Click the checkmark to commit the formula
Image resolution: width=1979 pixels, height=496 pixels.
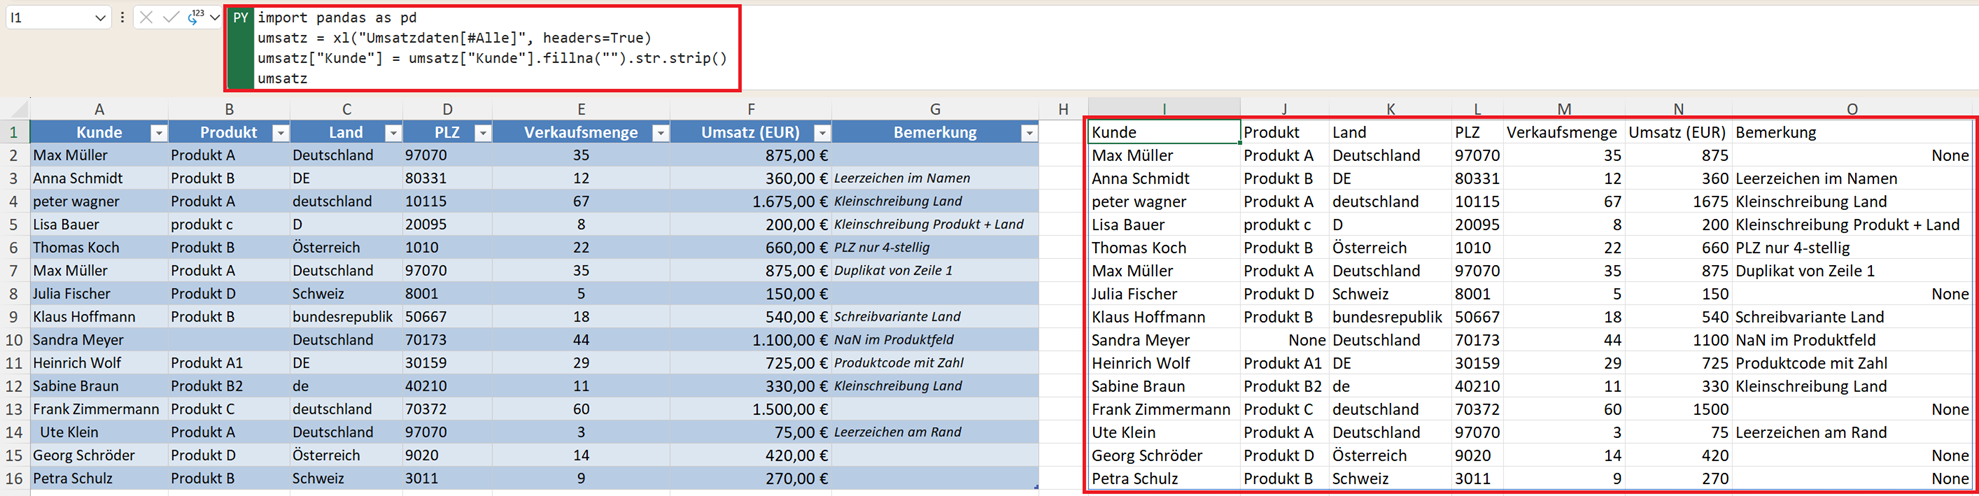pos(171,18)
